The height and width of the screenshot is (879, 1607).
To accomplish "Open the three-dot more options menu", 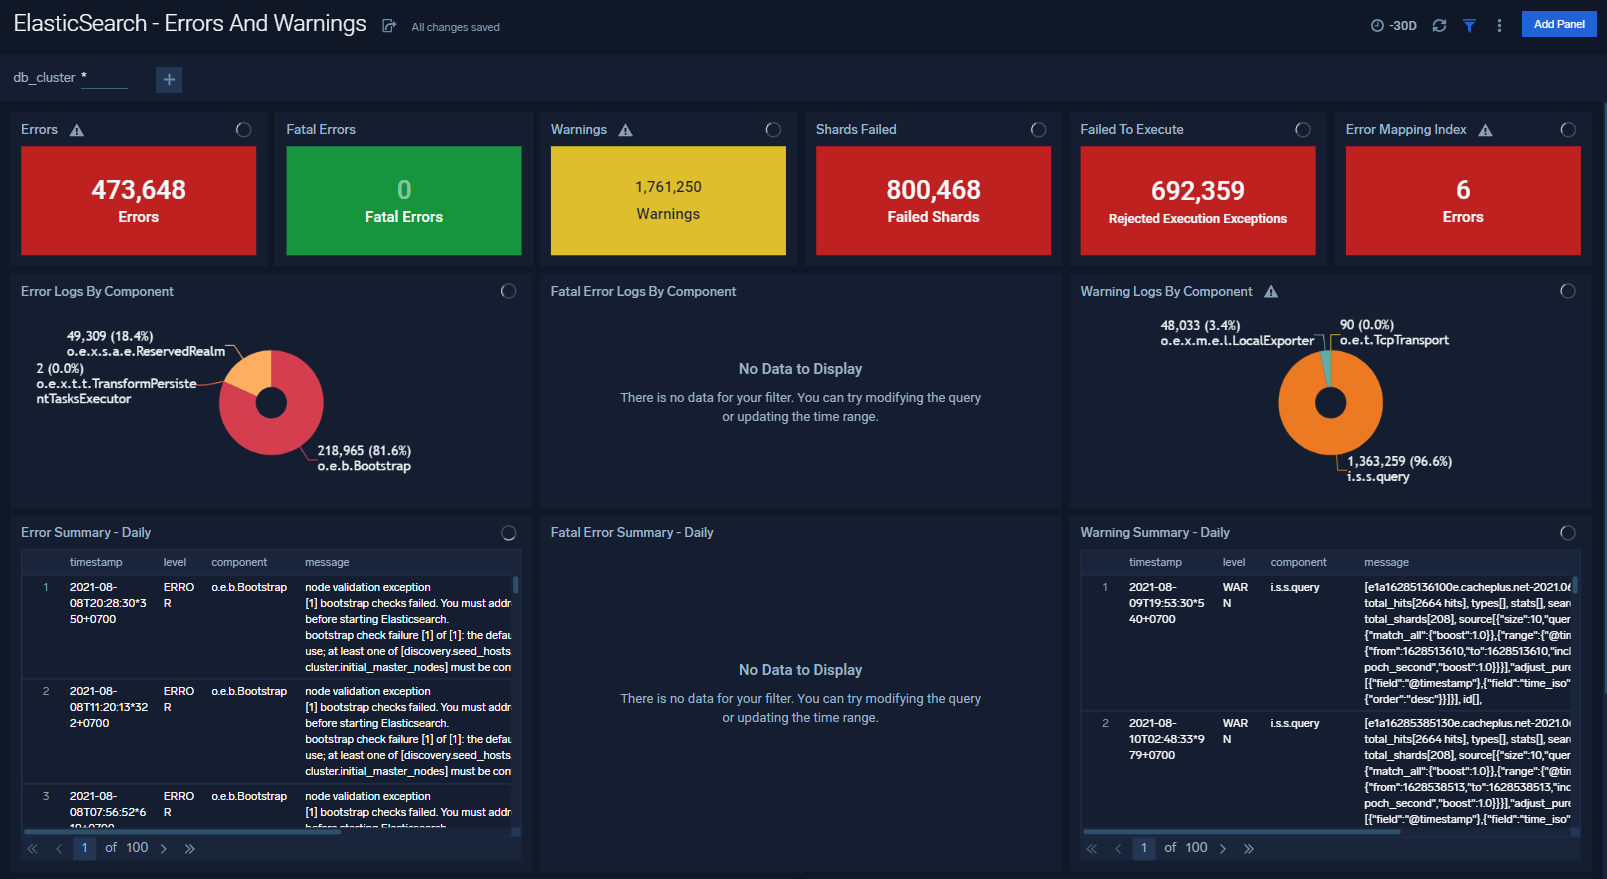I will click(x=1499, y=25).
